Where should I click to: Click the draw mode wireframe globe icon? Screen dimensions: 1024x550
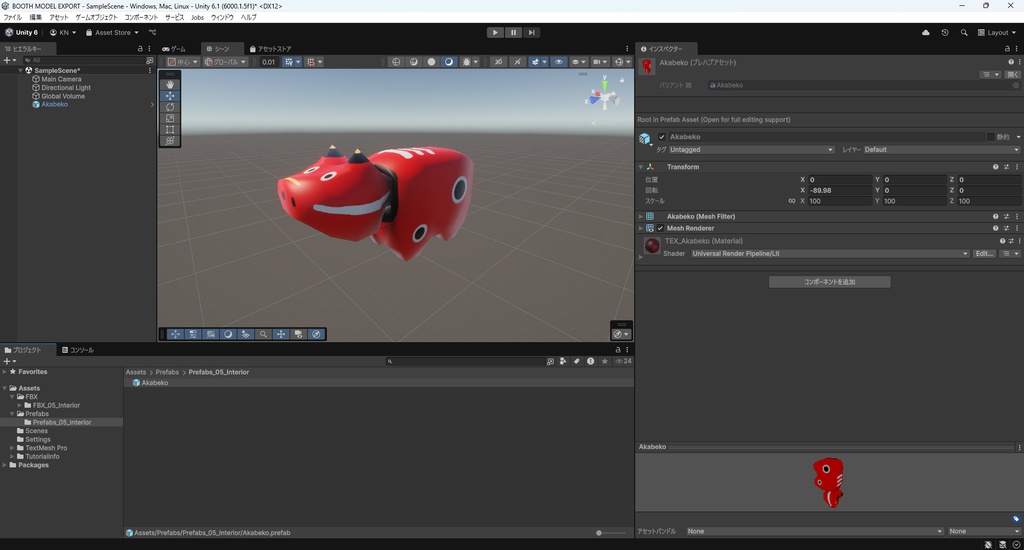pyautogui.click(x=396, y=62)
